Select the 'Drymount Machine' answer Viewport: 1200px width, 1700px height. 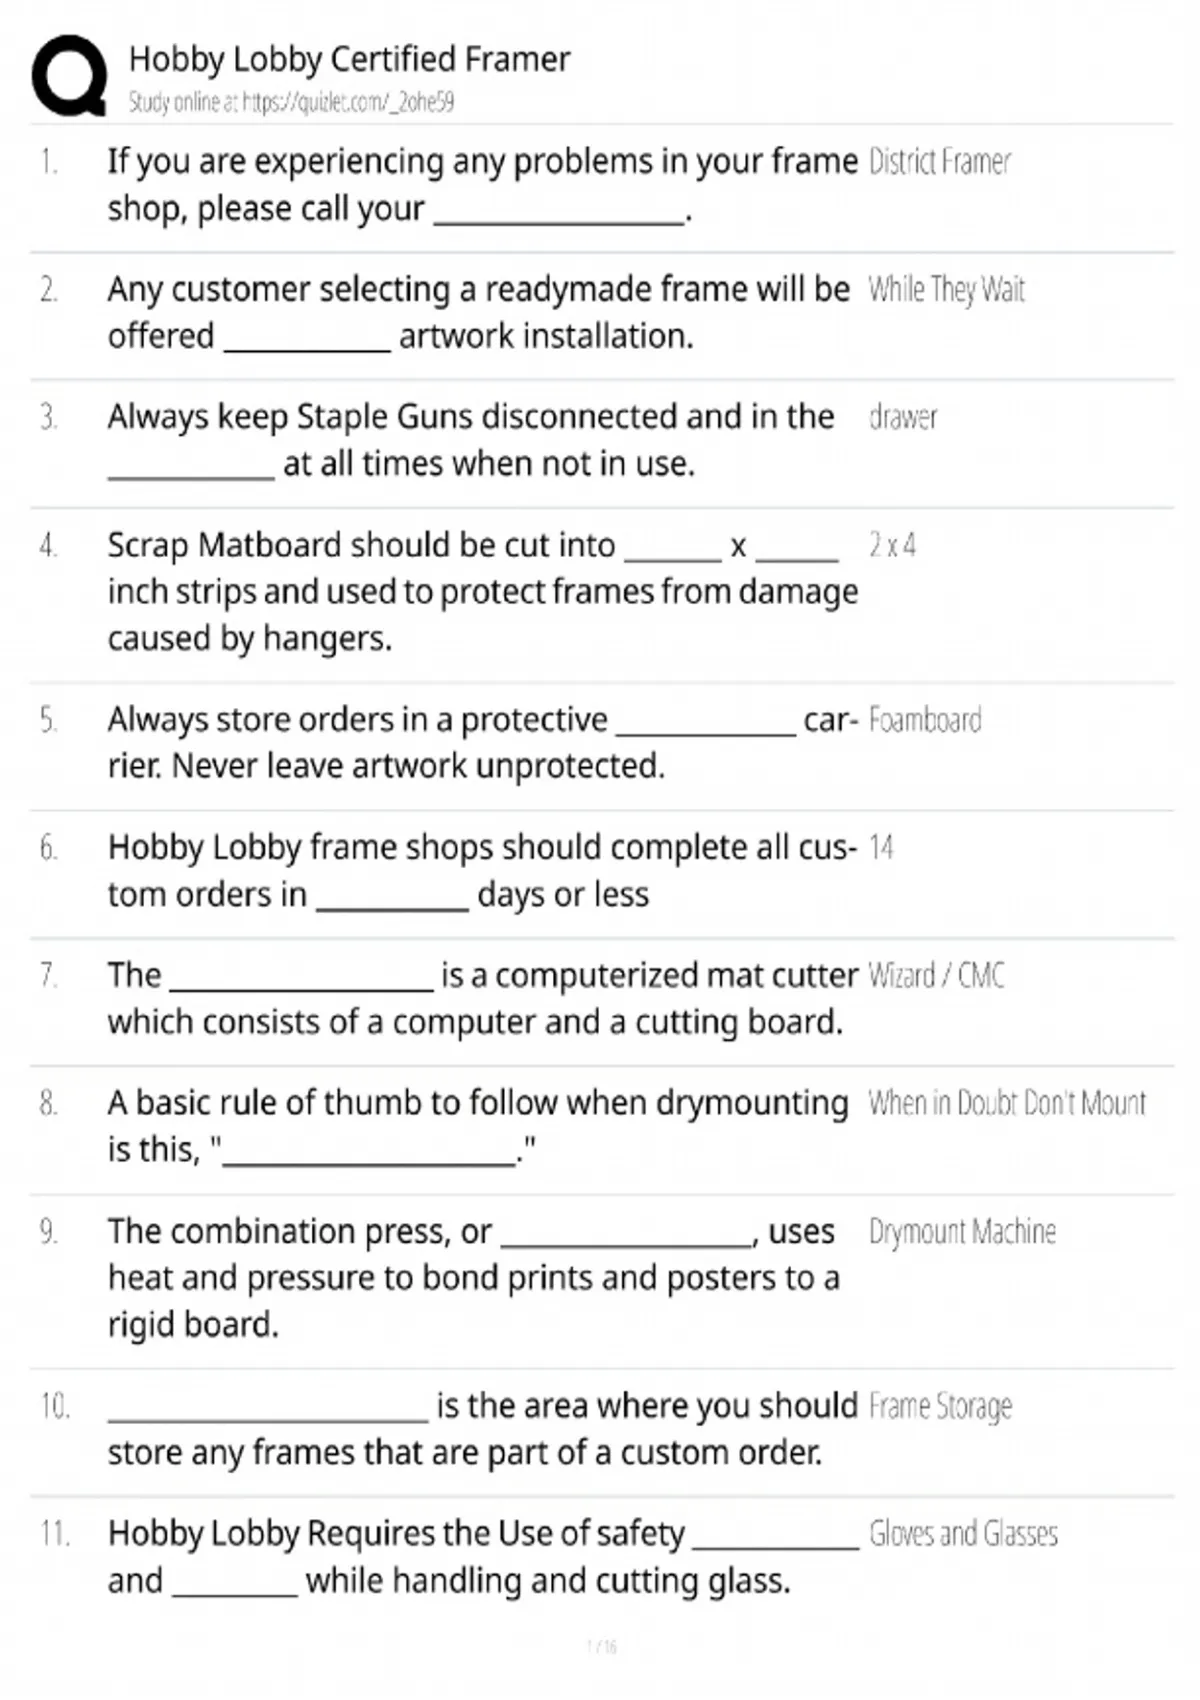click(x=962, y=1231)
